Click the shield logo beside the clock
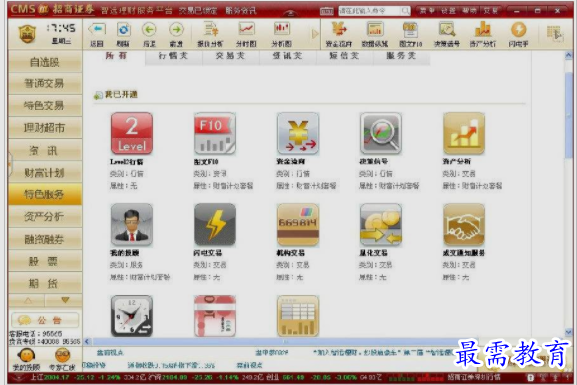The image size is (577, 385). tap(27, 33)
